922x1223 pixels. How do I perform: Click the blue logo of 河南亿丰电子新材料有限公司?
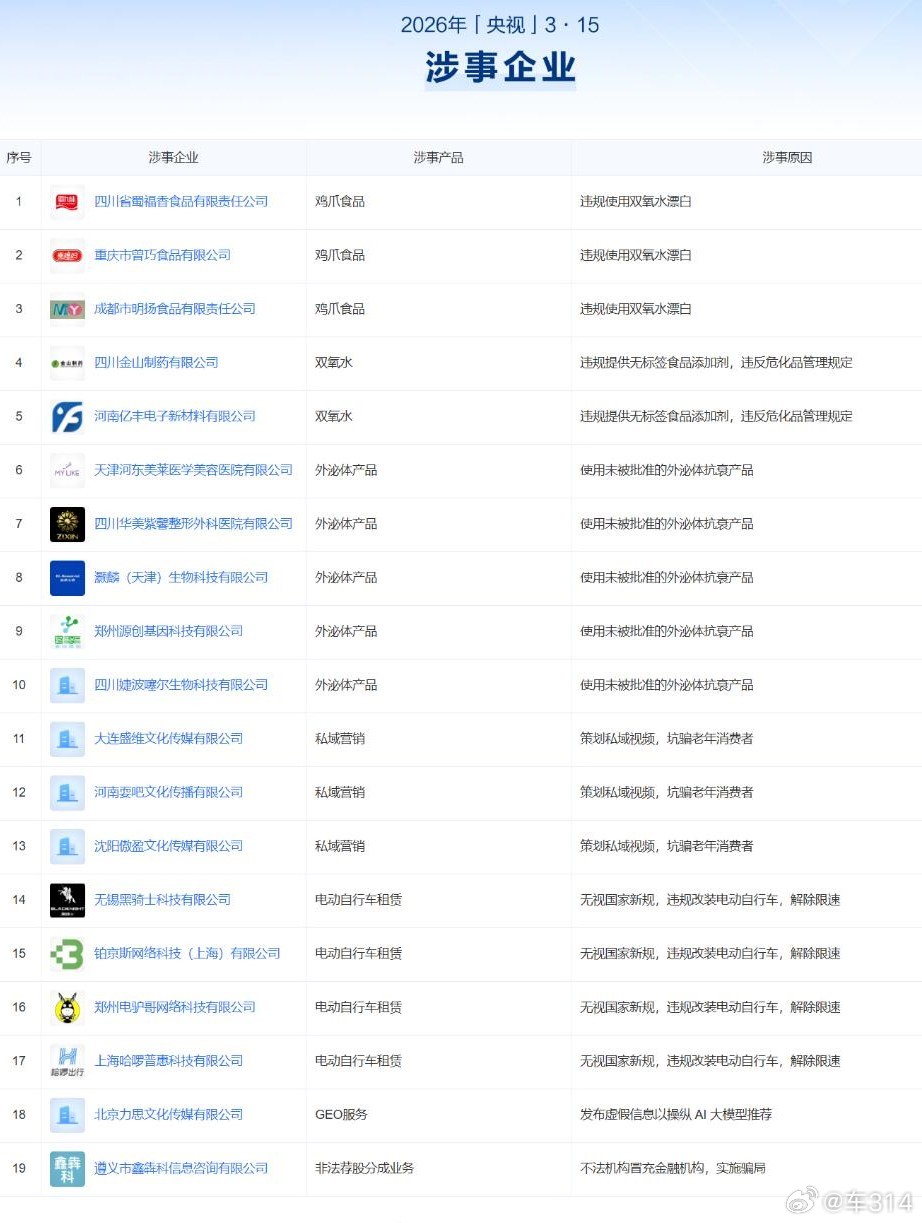click(x=67, y=417)
